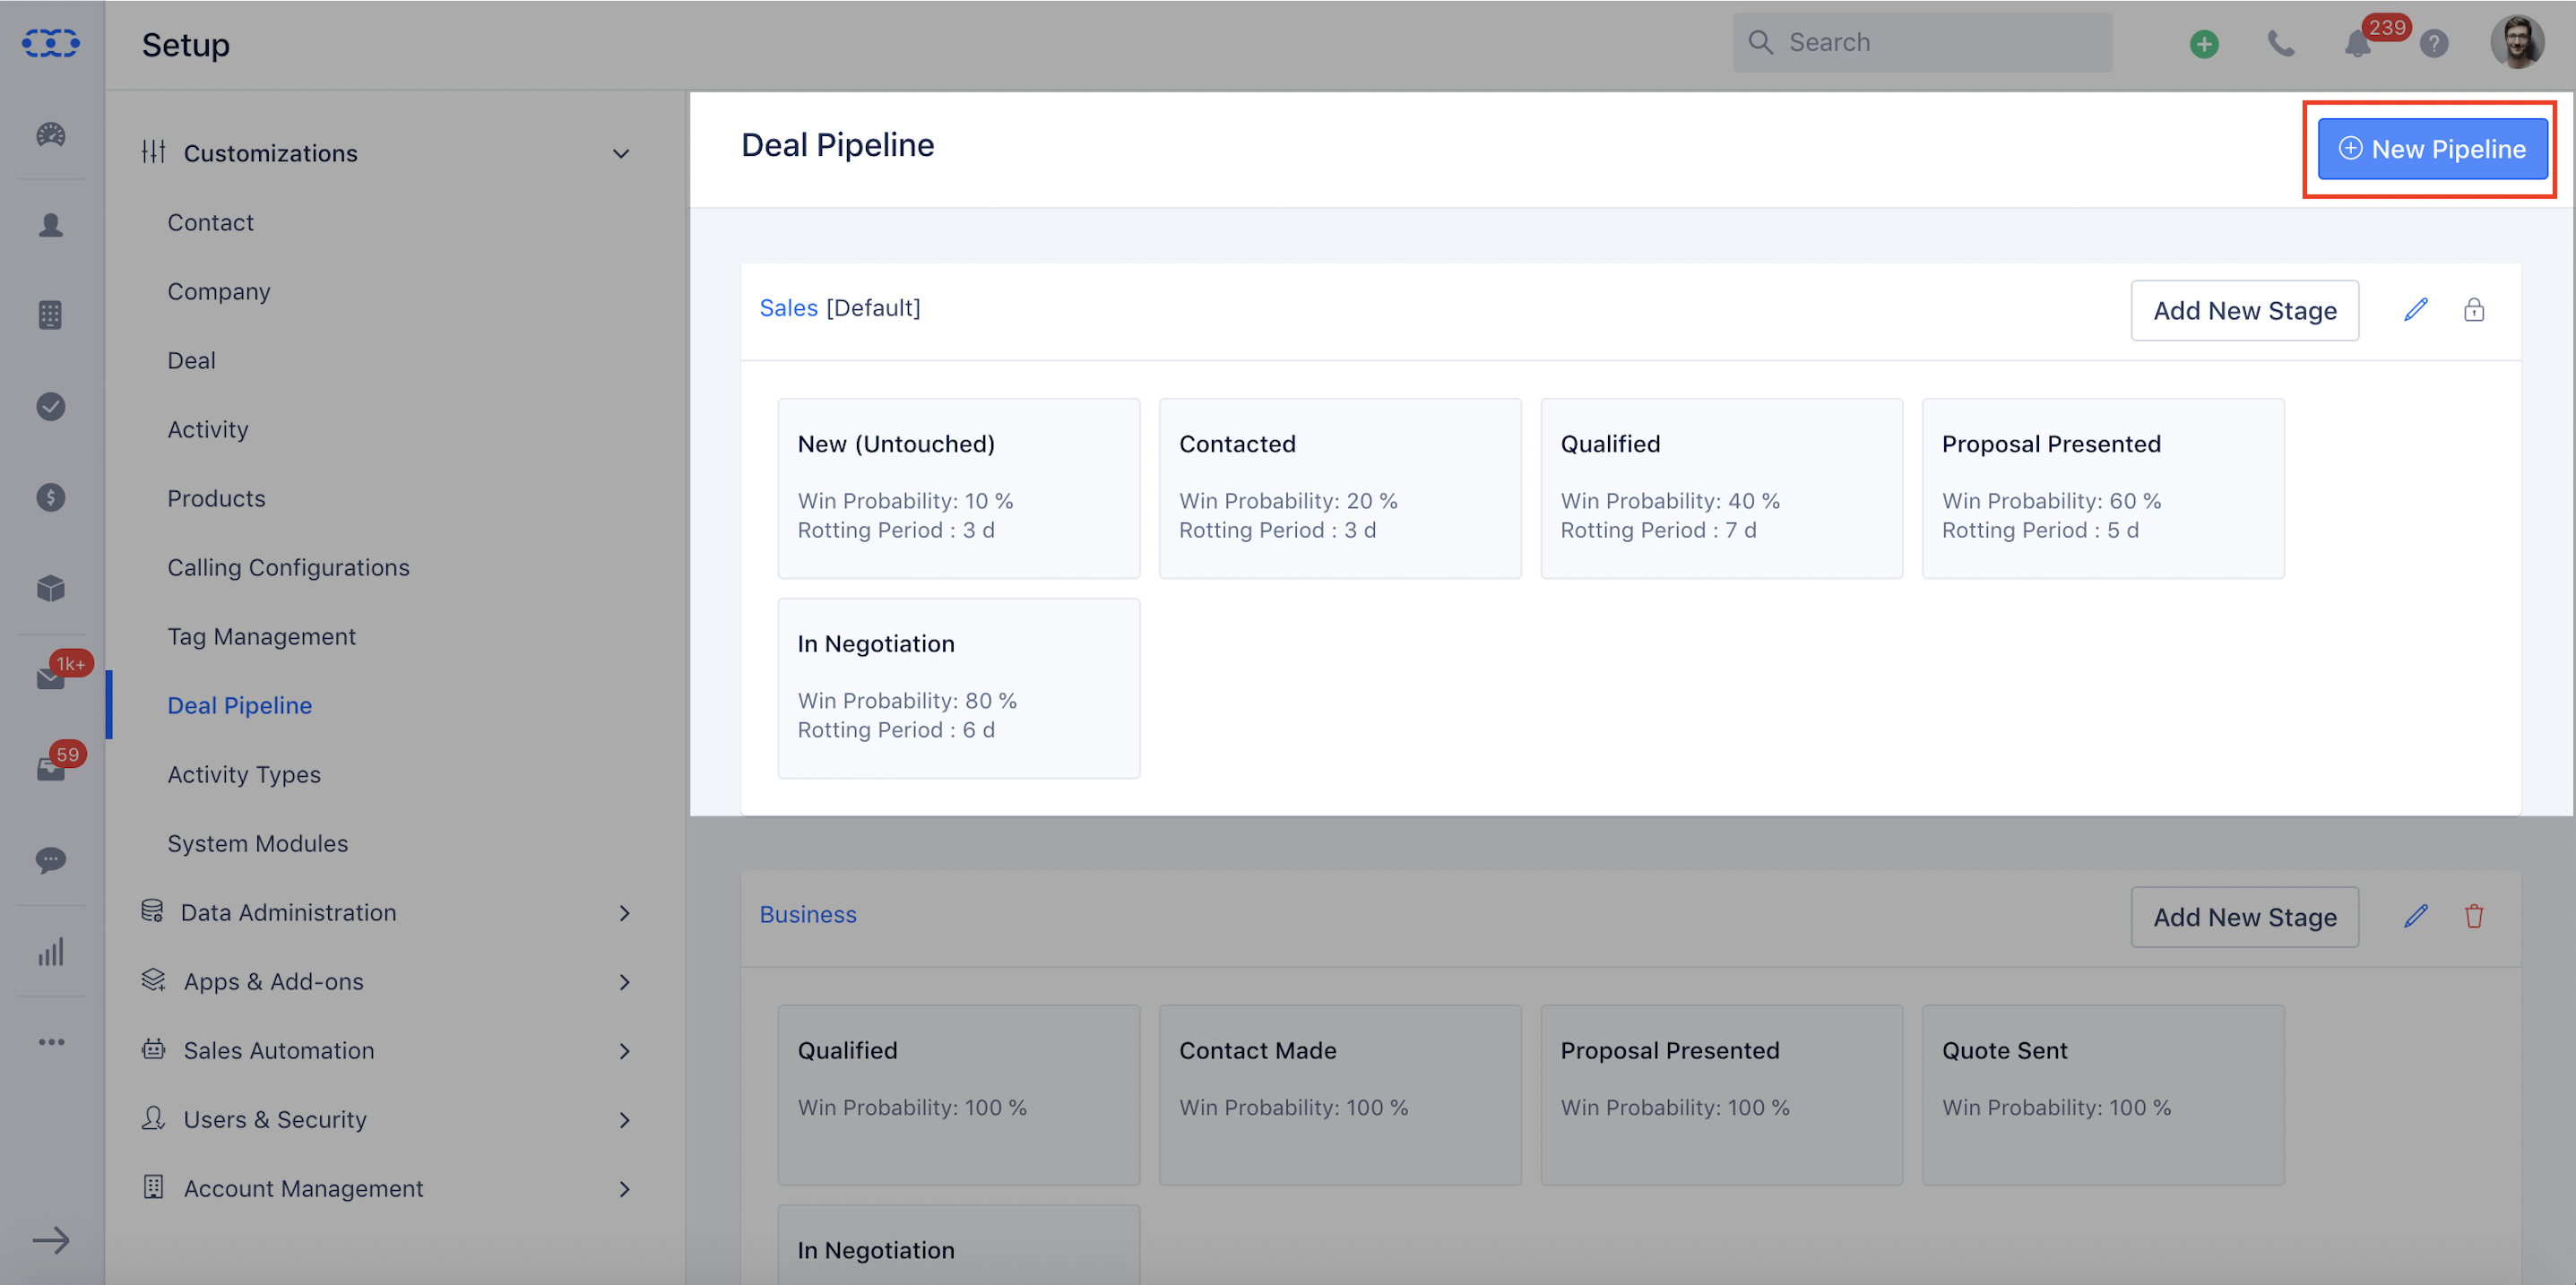Expand Sales Automation section
2576x1285 pixels.
[625, 1051]
